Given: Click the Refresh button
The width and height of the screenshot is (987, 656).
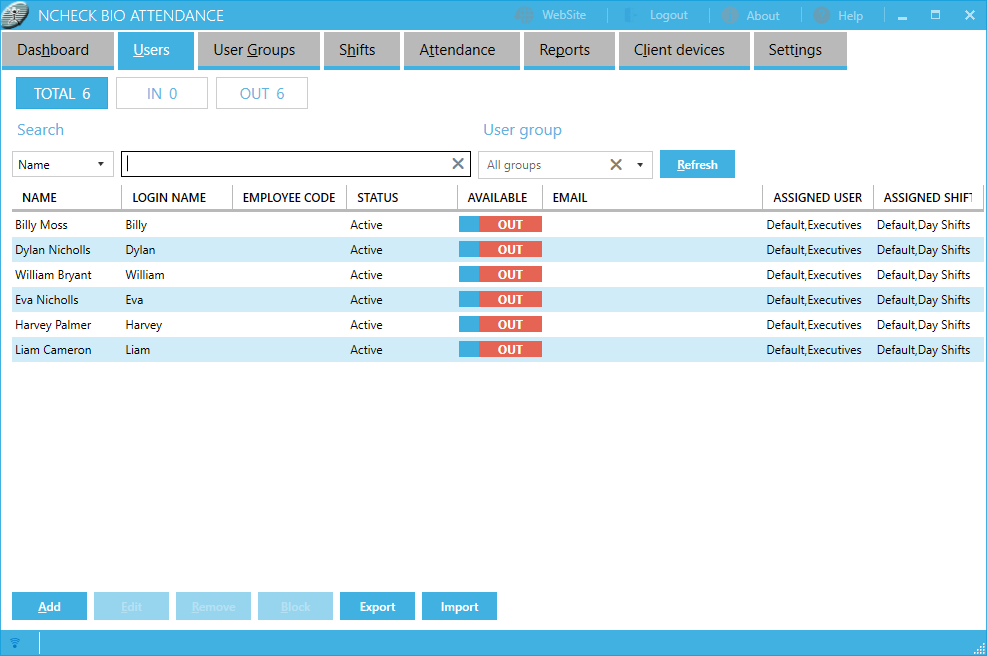Looking at the screenshot, I should (x=697, y=165).
